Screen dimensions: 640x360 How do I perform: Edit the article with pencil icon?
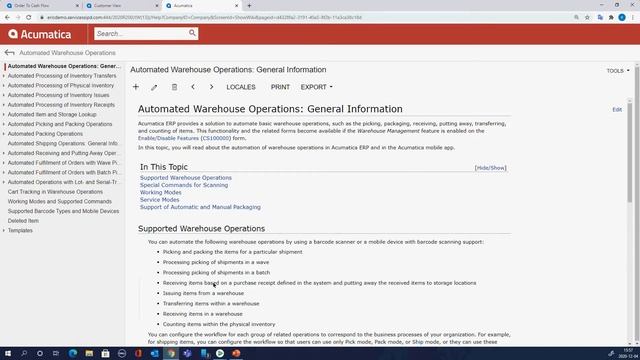tap(154, 87)
